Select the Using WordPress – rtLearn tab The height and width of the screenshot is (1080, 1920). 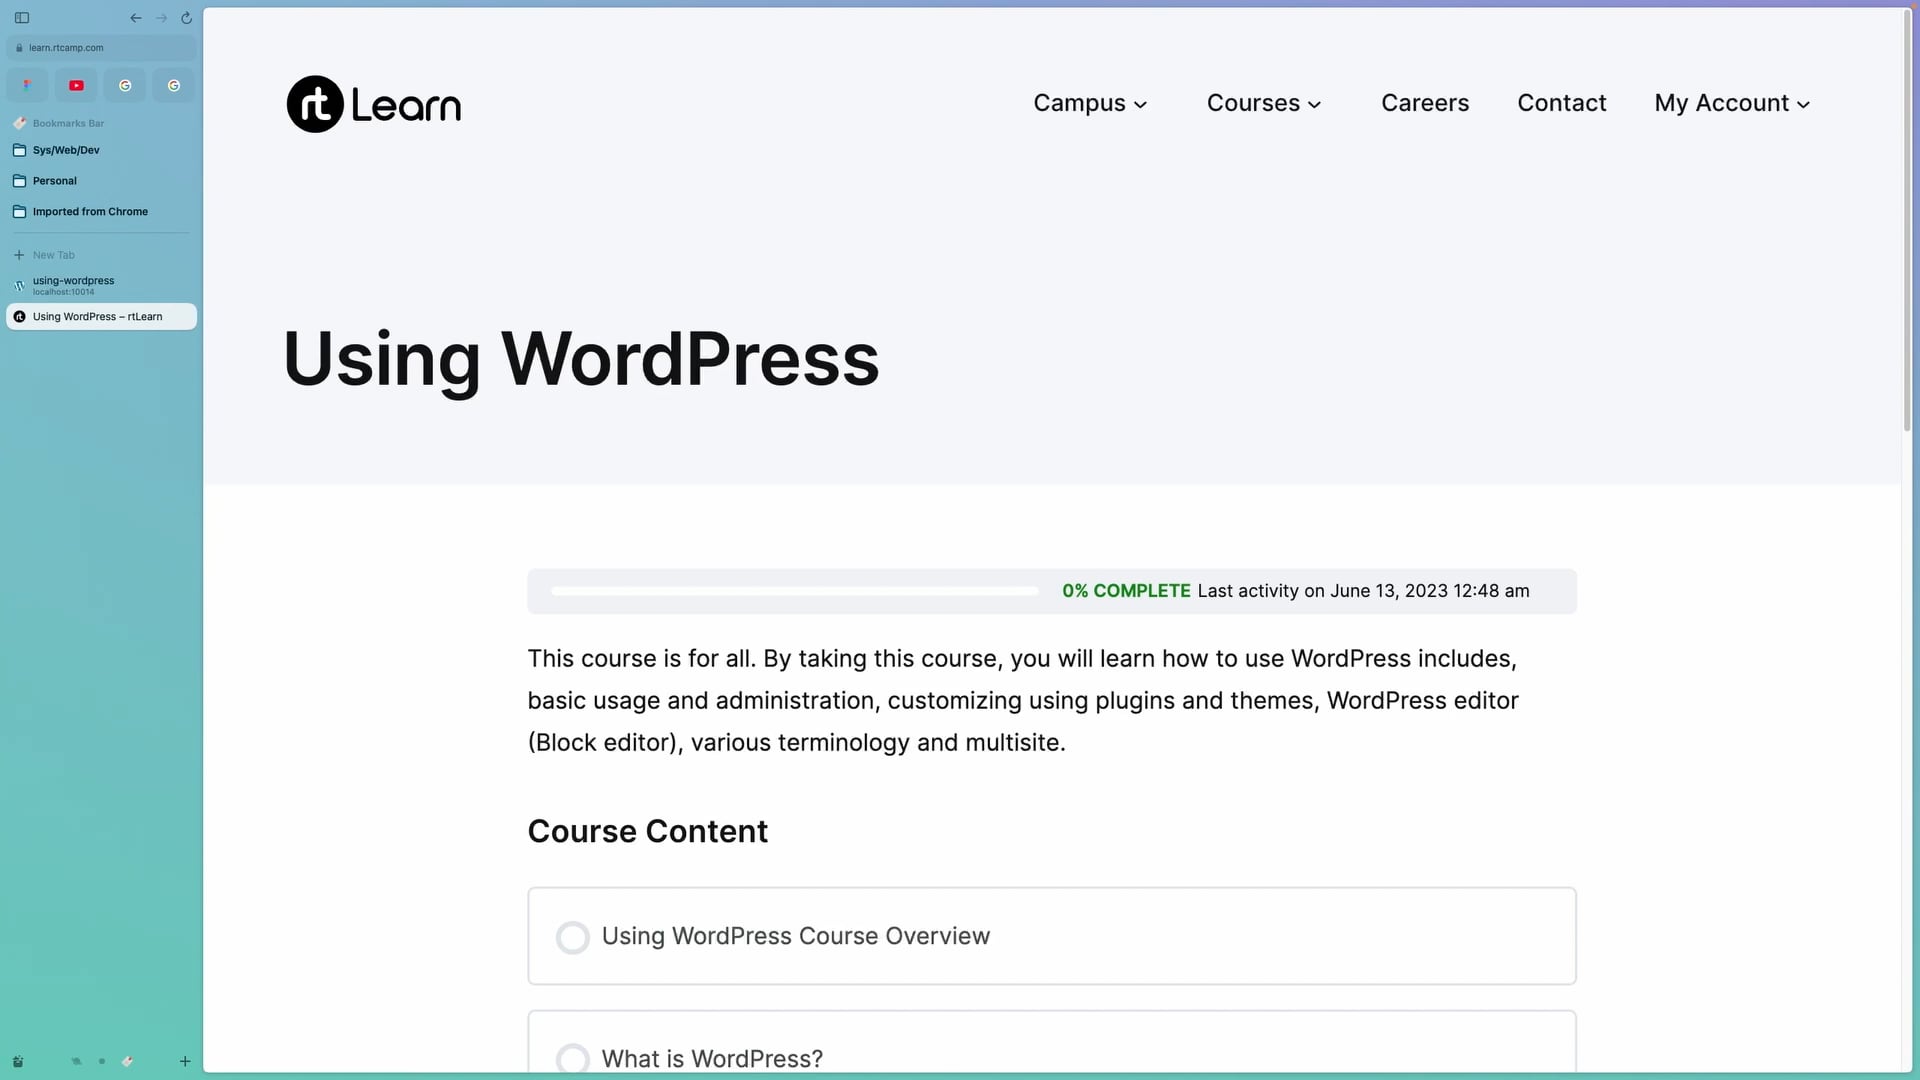[x=101, y=317]
